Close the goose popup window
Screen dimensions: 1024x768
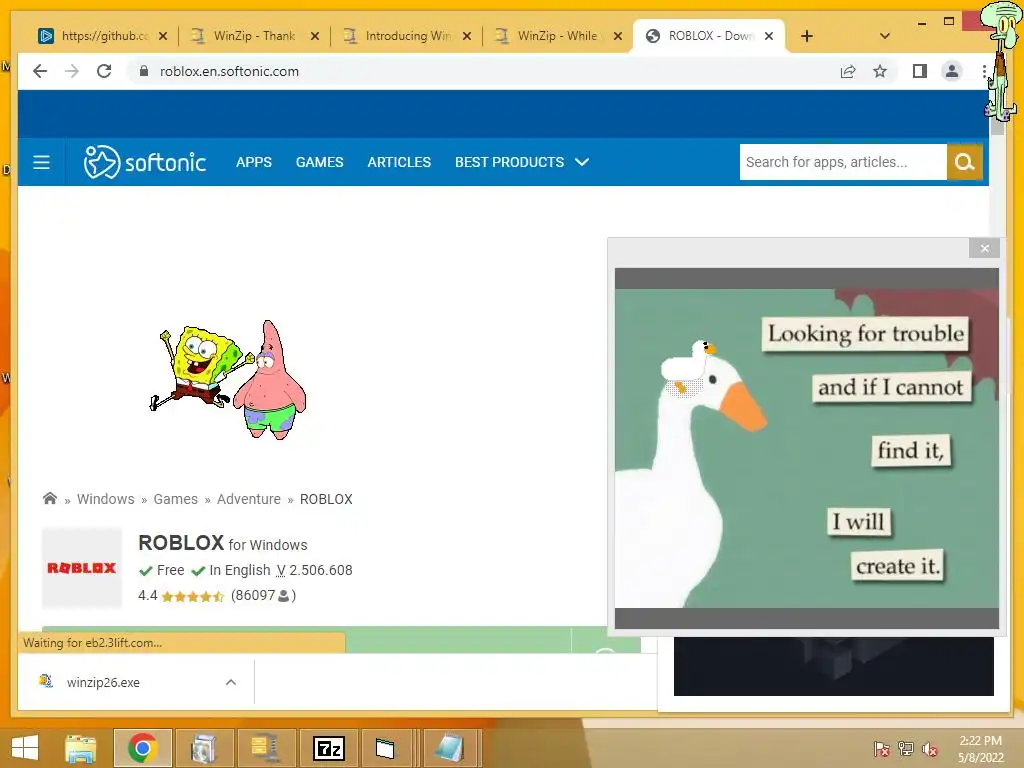click(x=985, y=248)
